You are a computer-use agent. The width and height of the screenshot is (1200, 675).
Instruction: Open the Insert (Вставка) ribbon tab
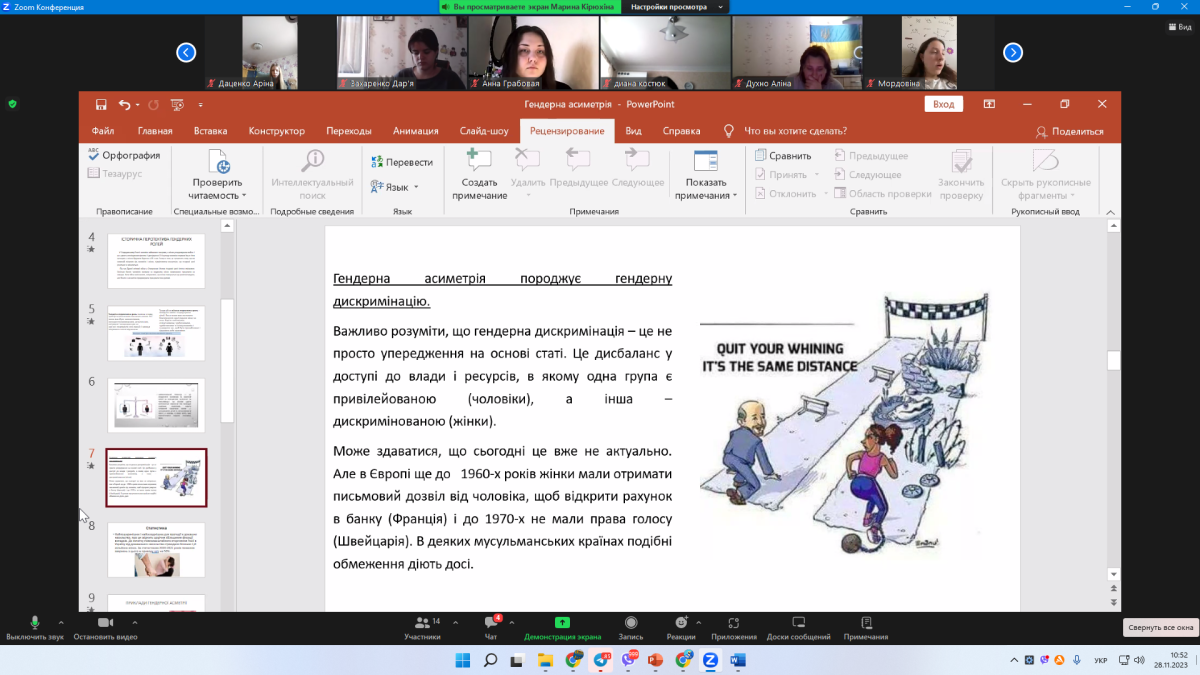point(210,131)
